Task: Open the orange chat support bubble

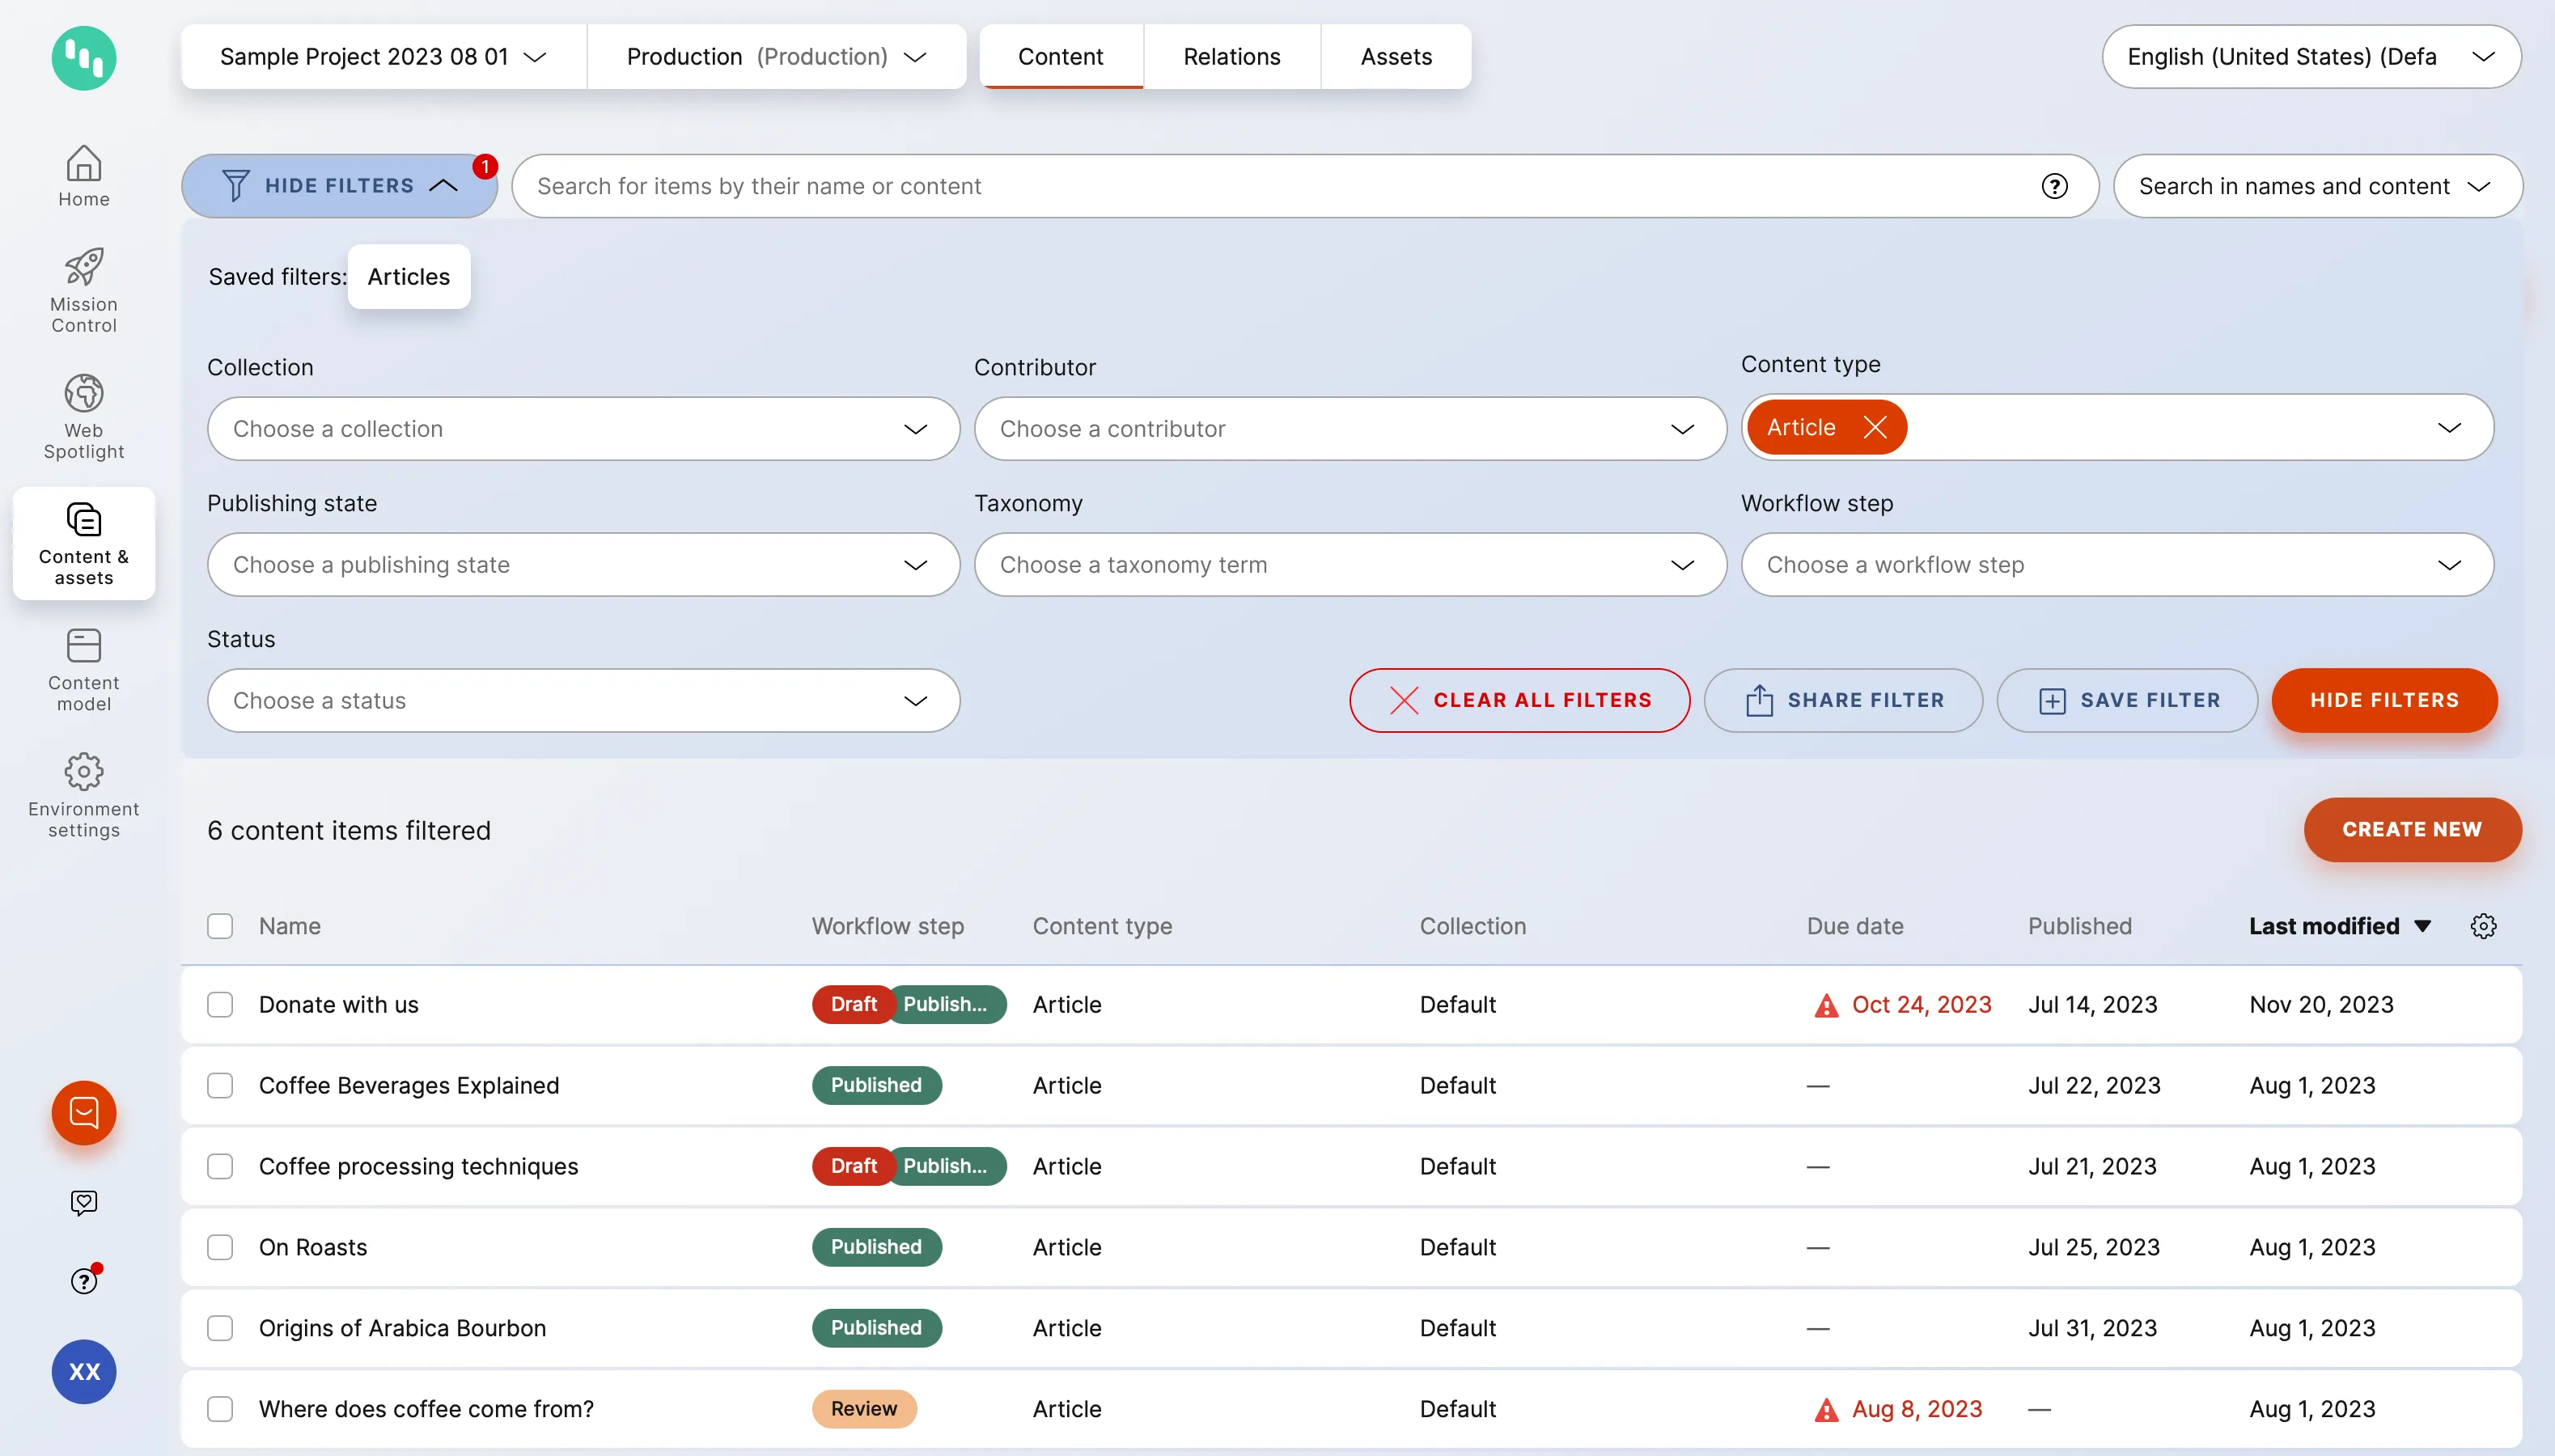Action: 83,1112
